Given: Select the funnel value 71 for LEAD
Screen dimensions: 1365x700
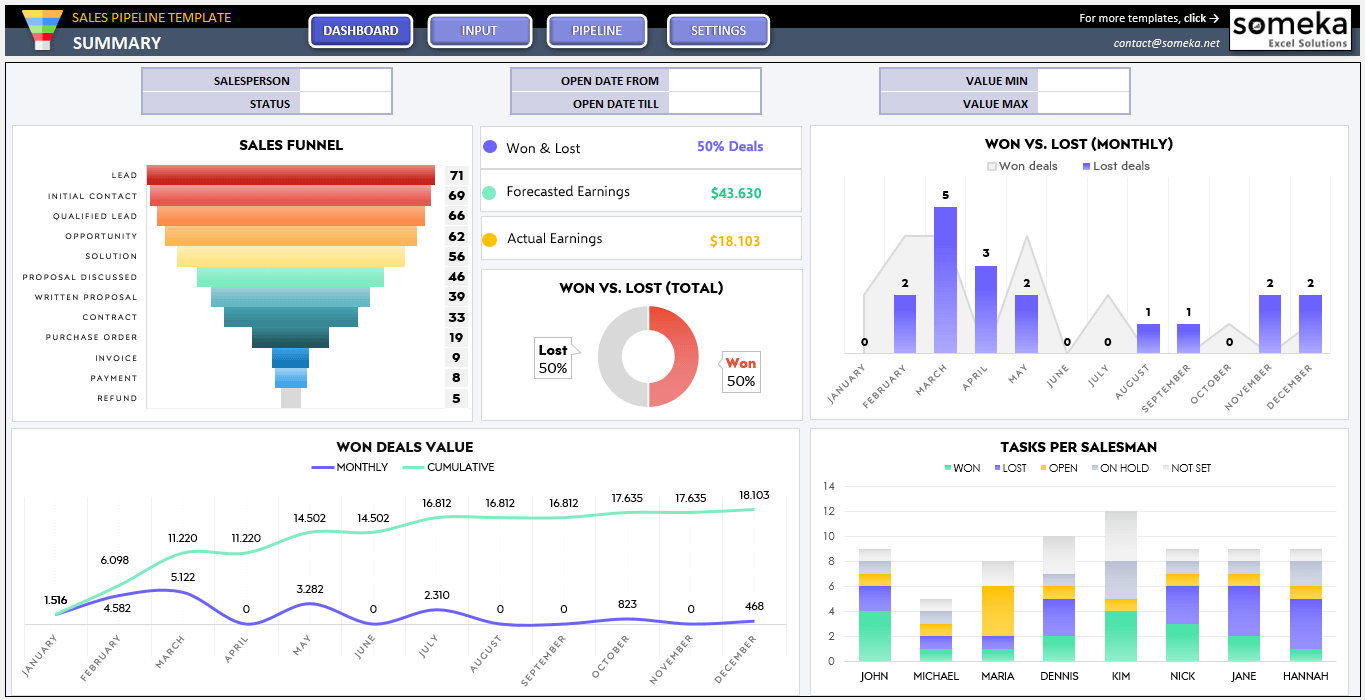Looking at the screenshot, I should (x=457, y=175).
